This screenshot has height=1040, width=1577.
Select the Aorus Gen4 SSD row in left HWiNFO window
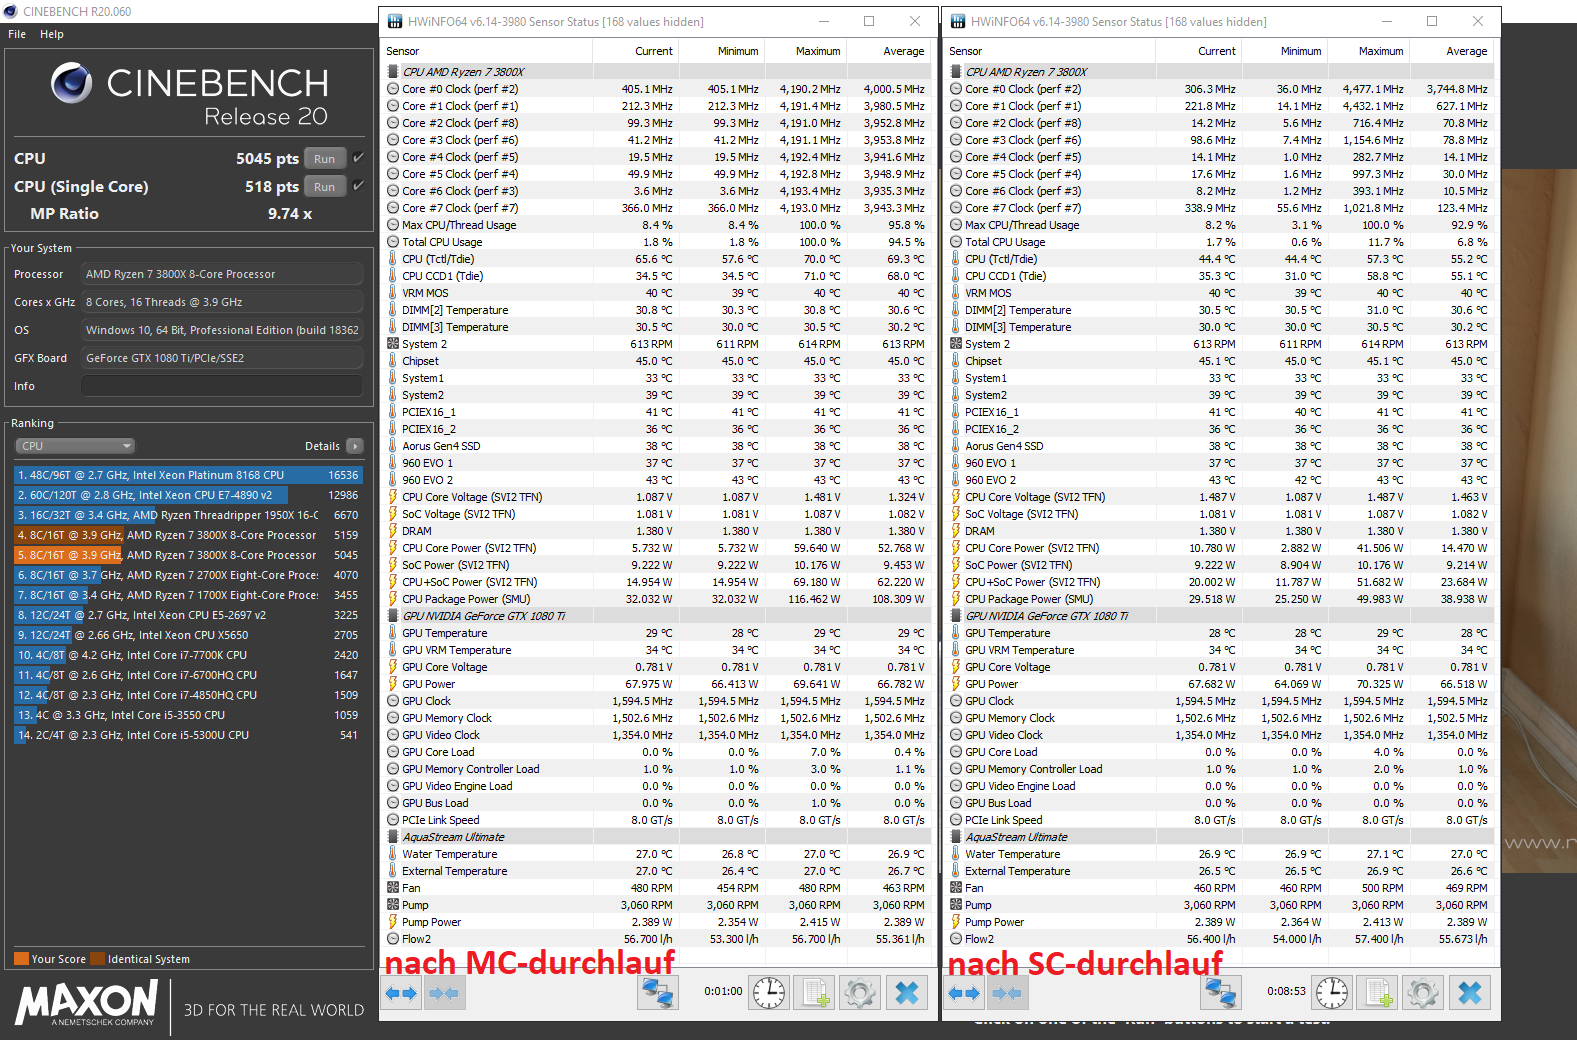(656, 446)
